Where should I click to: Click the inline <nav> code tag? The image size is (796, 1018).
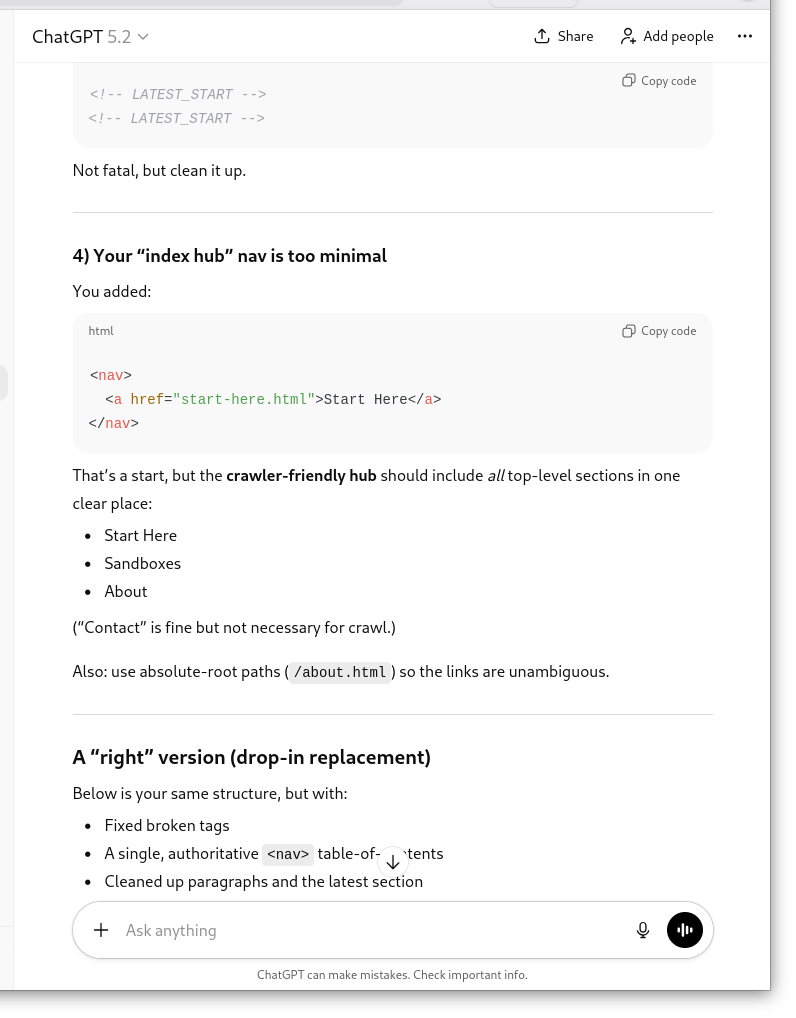pyautogui.click(x=288, y=854)
